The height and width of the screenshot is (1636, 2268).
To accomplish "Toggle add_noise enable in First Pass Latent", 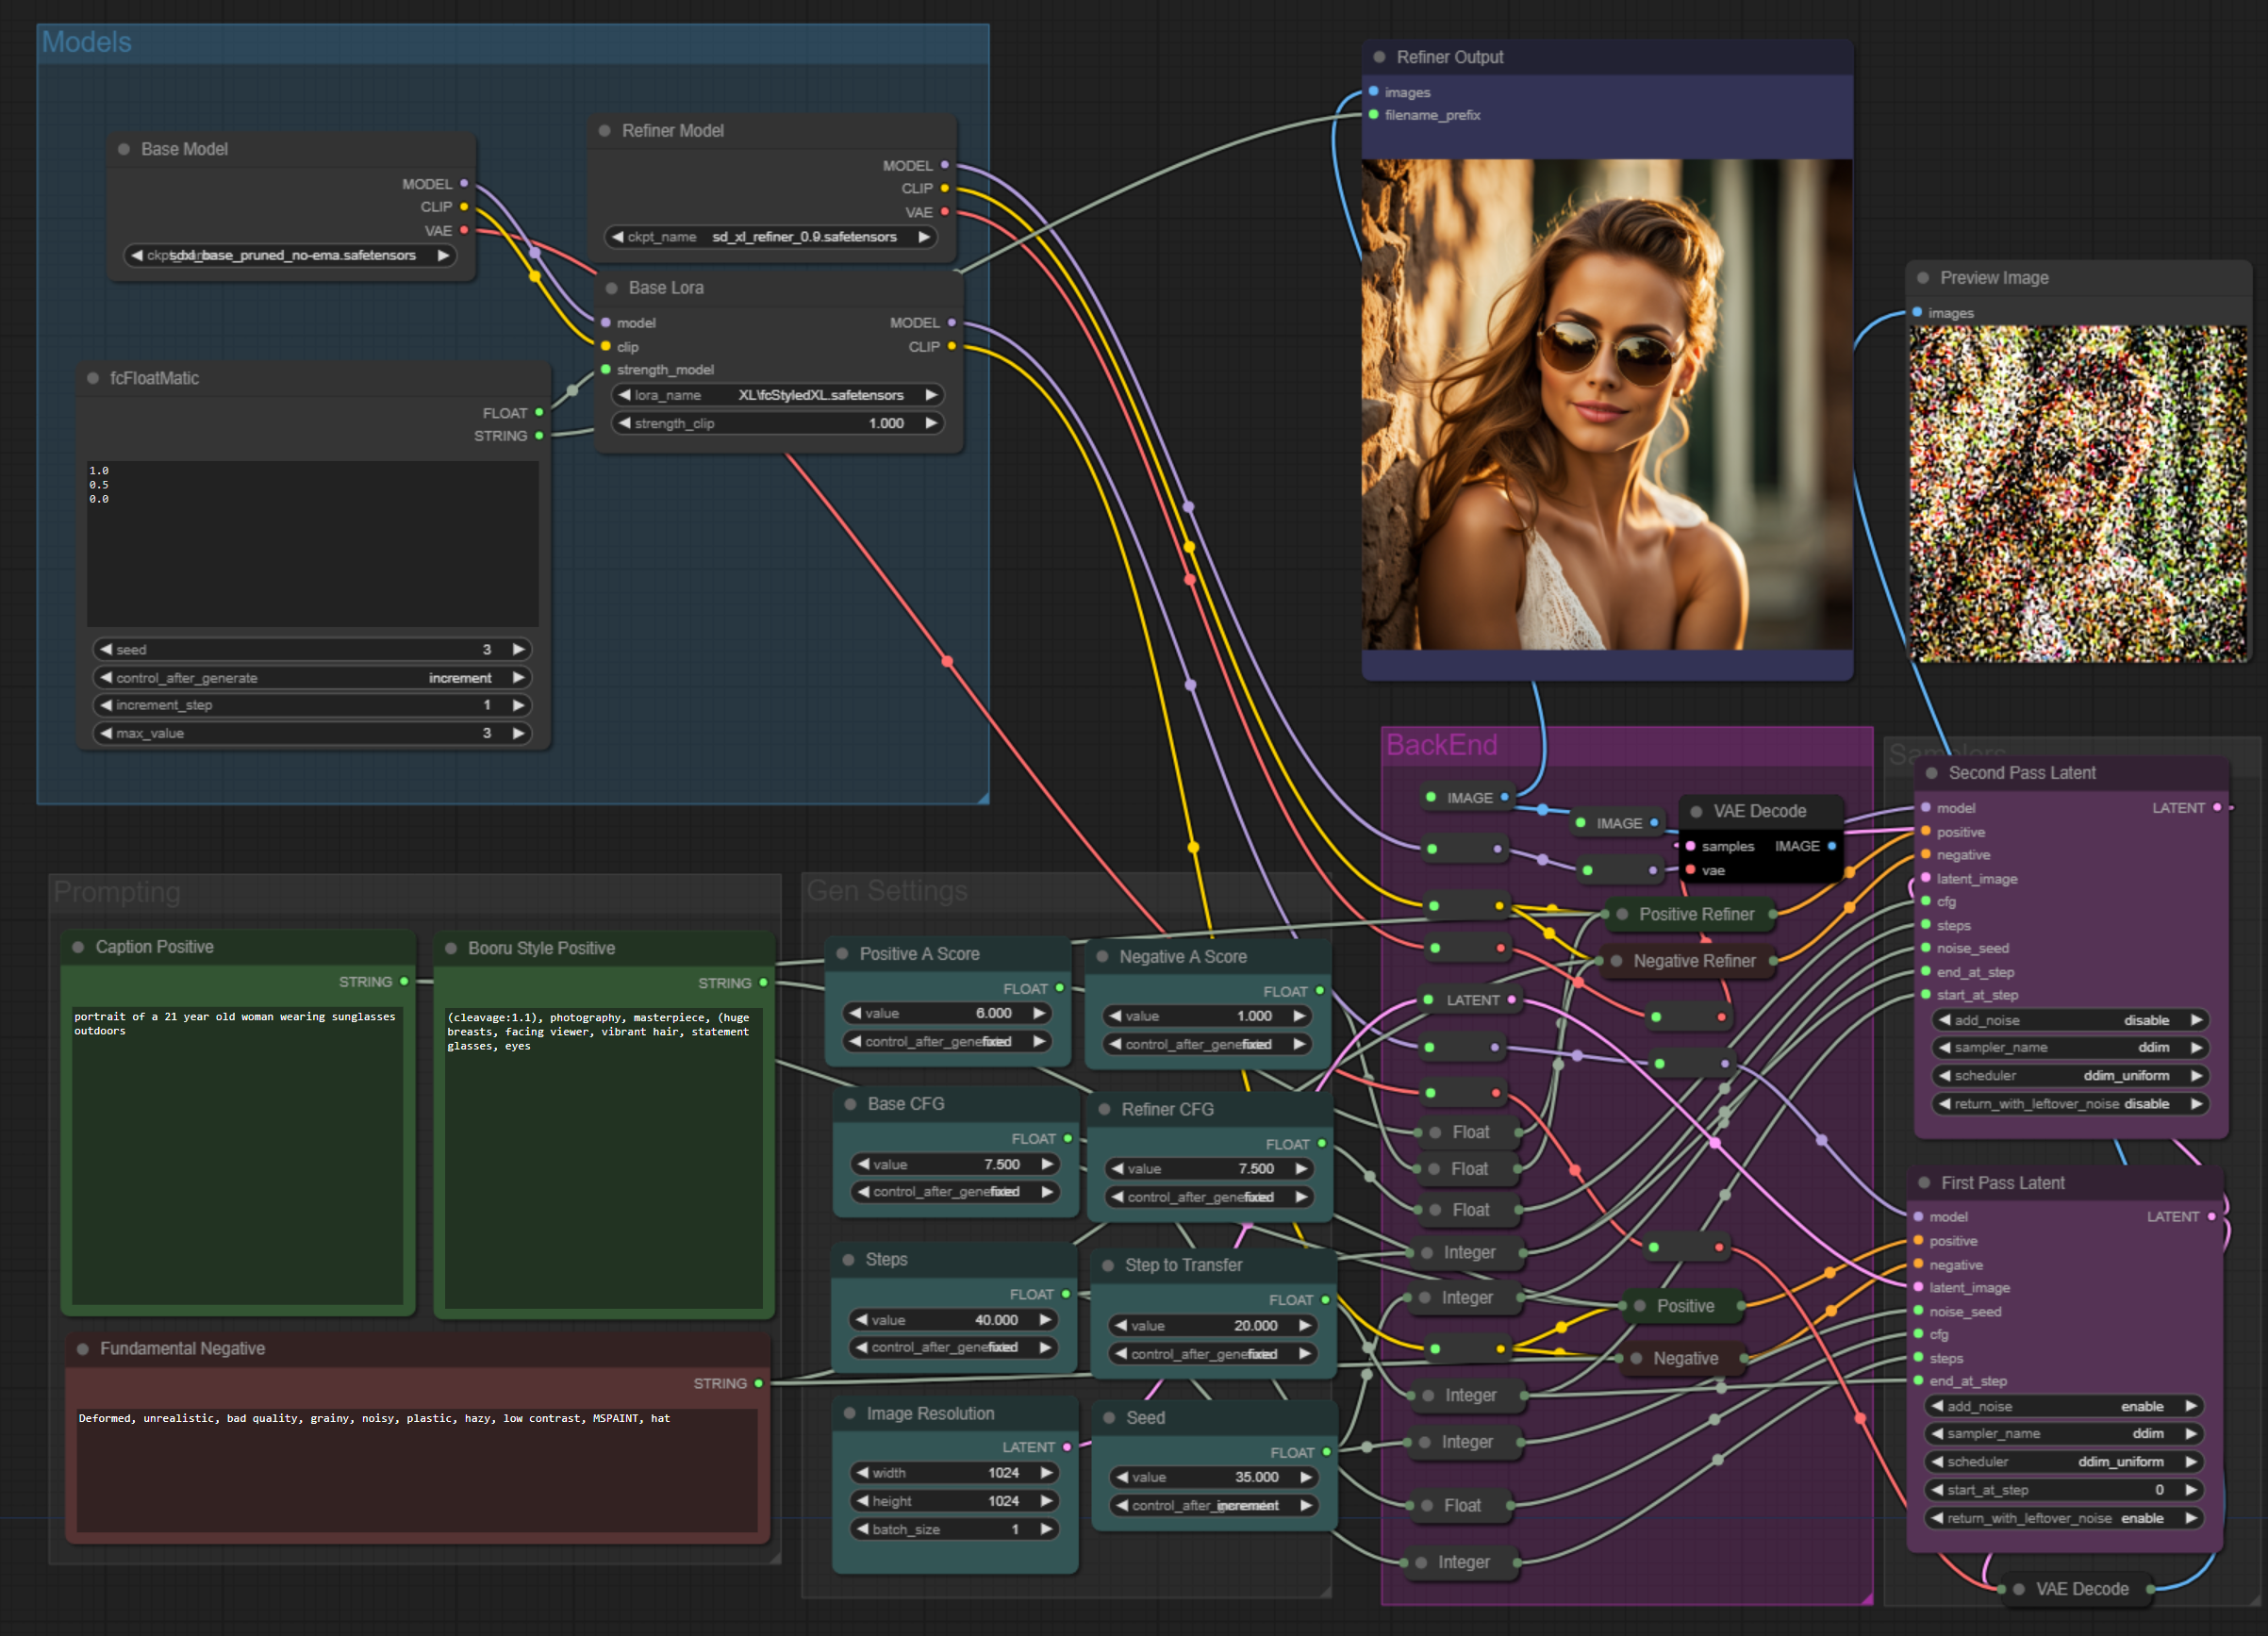I will pos(2063,1406).
